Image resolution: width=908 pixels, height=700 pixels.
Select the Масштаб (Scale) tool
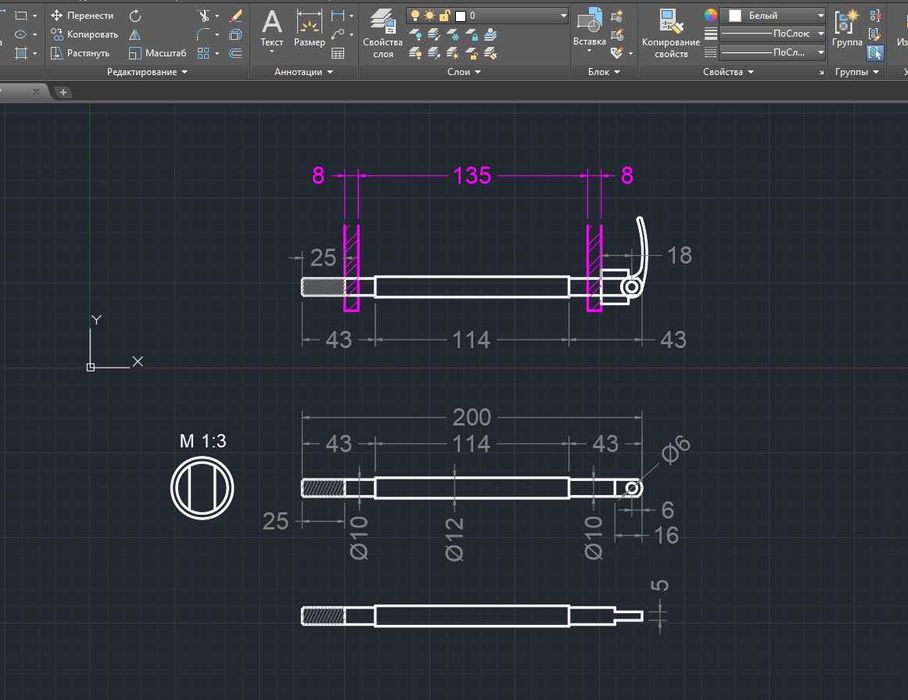click(158, 53)
